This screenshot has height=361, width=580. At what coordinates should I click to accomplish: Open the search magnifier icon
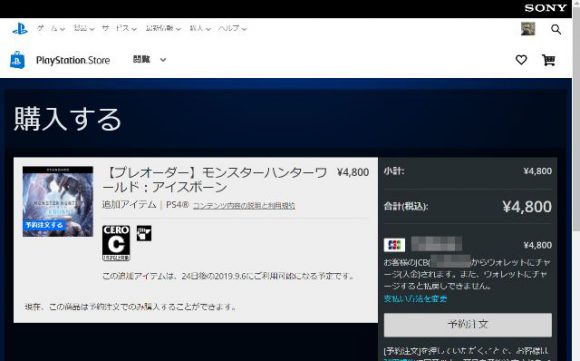pos(556,29)
